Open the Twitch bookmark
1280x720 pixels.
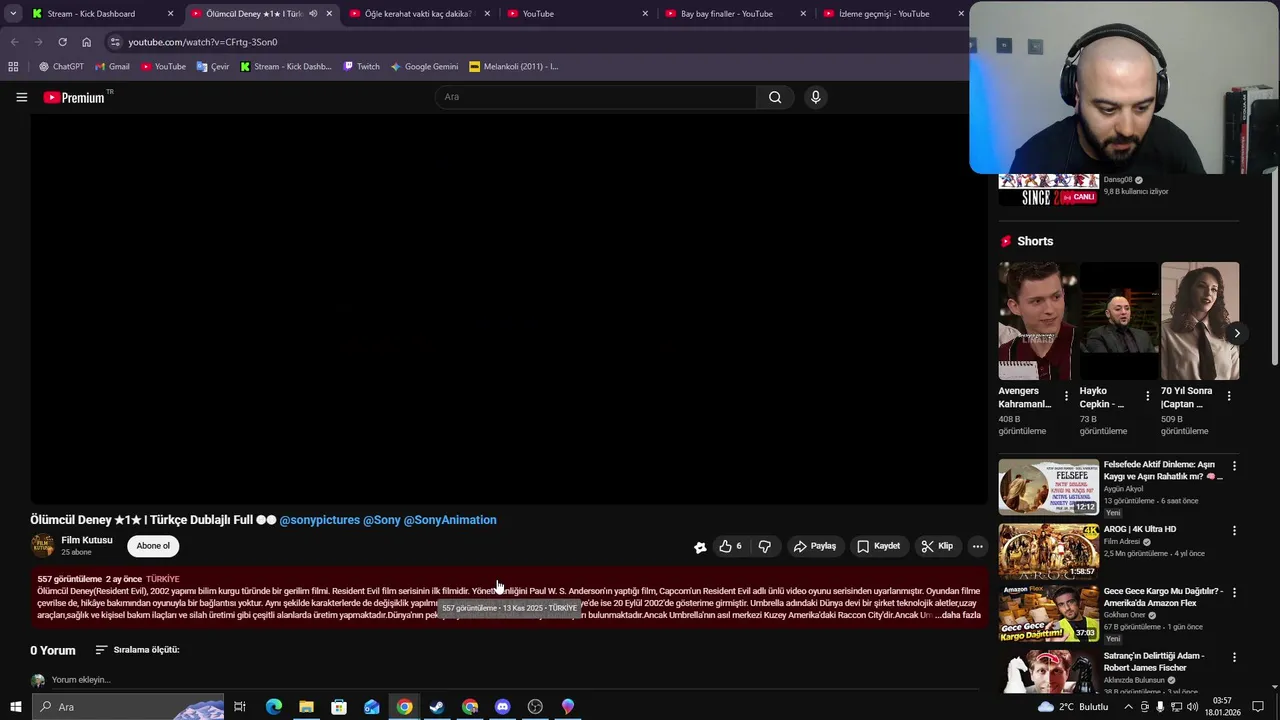click(361, 67)
